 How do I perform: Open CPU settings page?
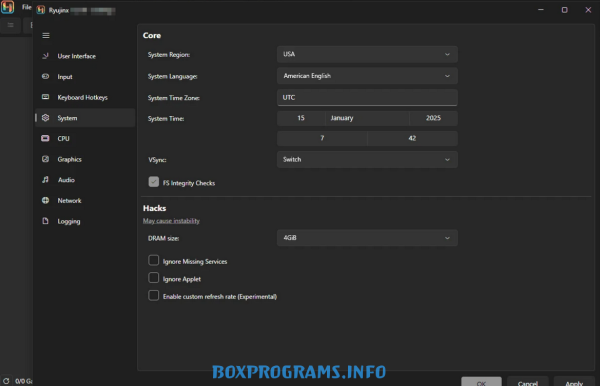click(x=85, y=138)
